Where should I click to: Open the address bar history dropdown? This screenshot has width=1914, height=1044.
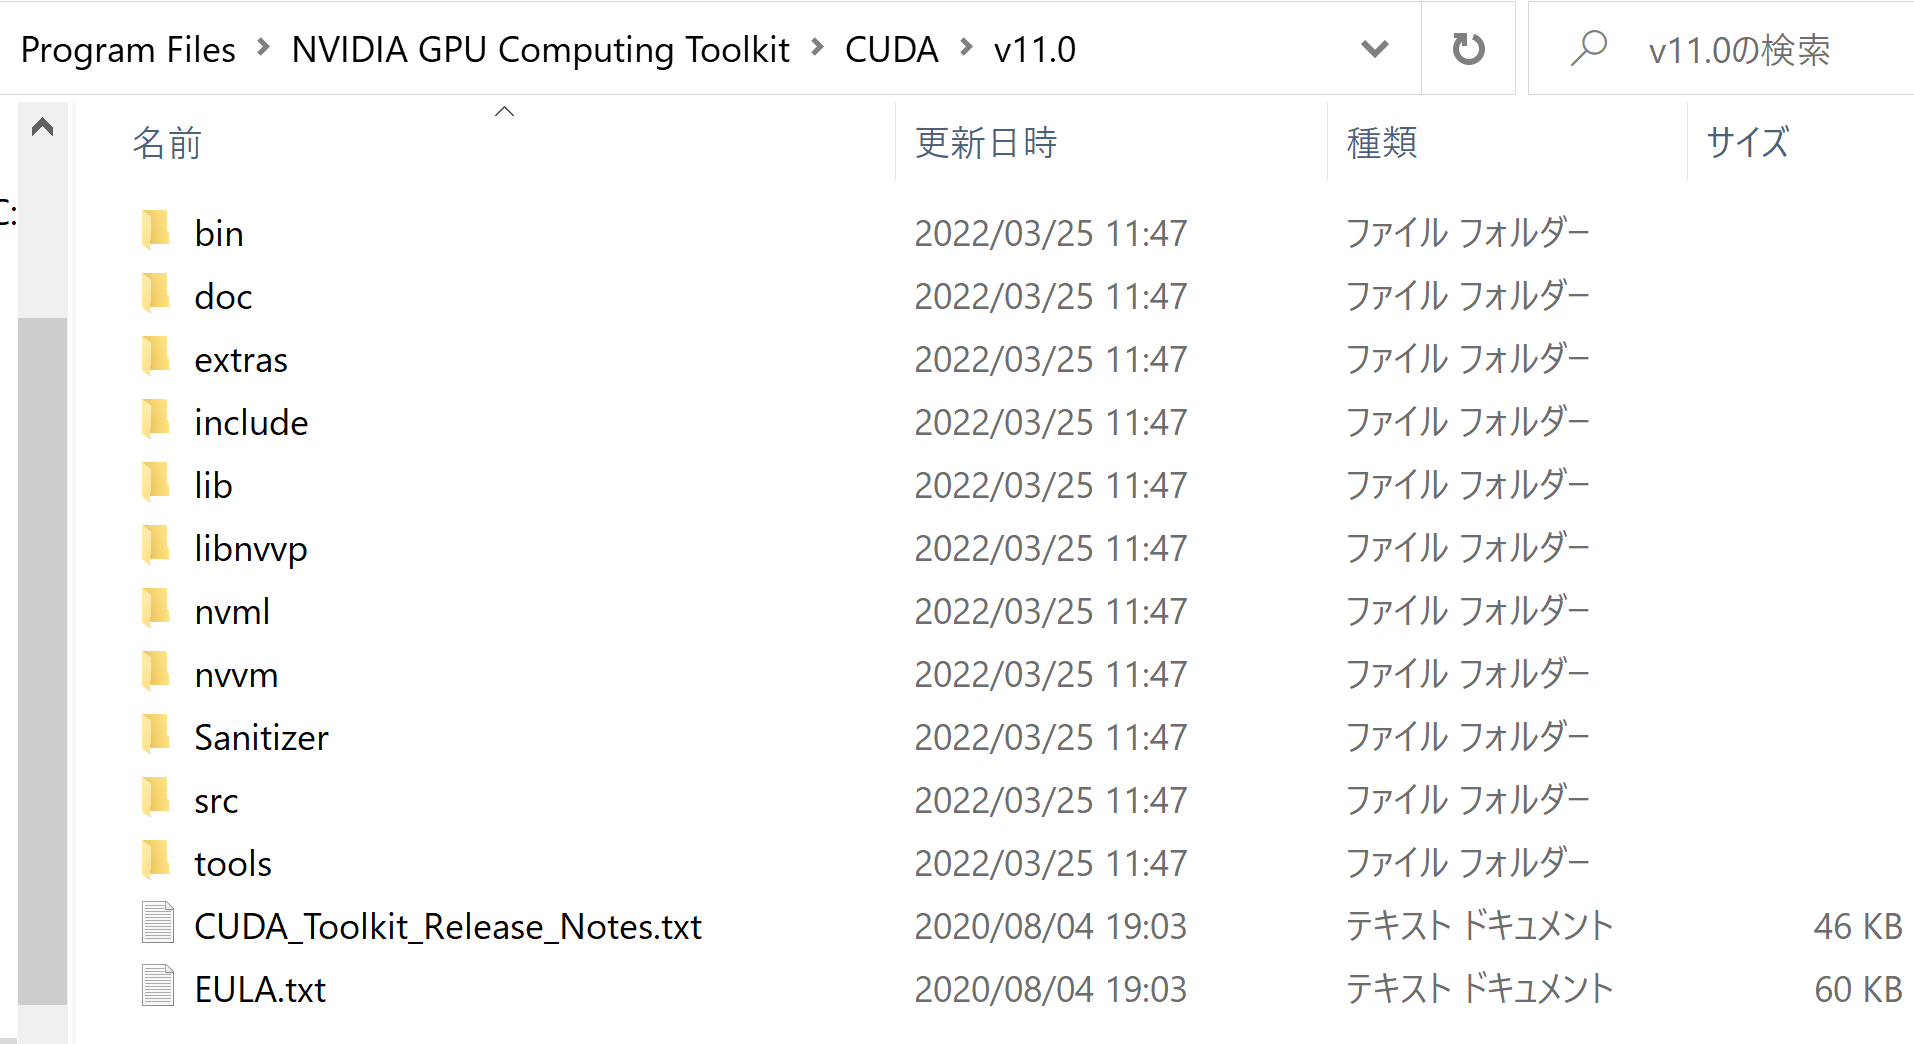pyautogui.click(x=1375, y=49)
